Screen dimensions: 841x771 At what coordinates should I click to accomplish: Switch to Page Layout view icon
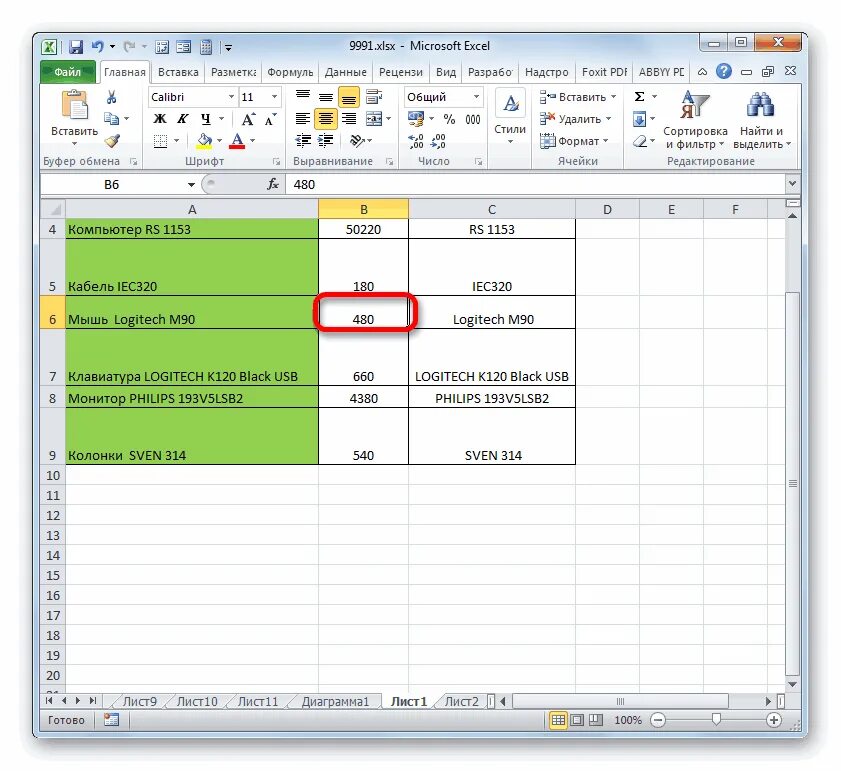[x=577, y=720]
